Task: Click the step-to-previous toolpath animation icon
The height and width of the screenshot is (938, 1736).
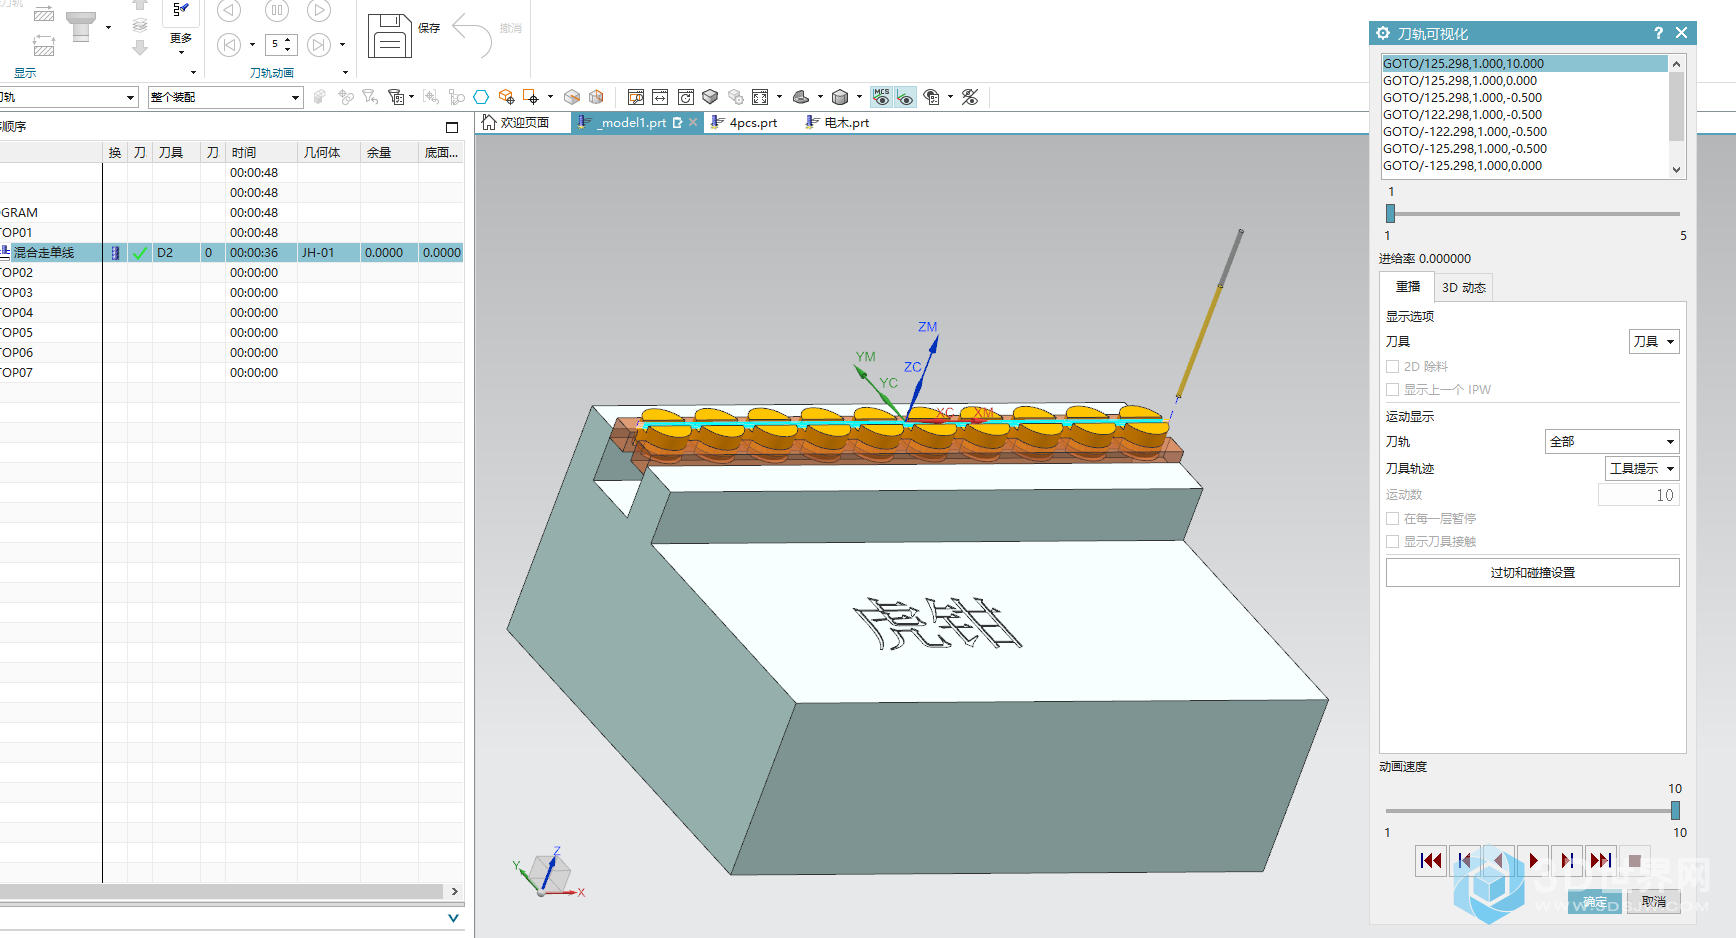Action: [229, 44]
